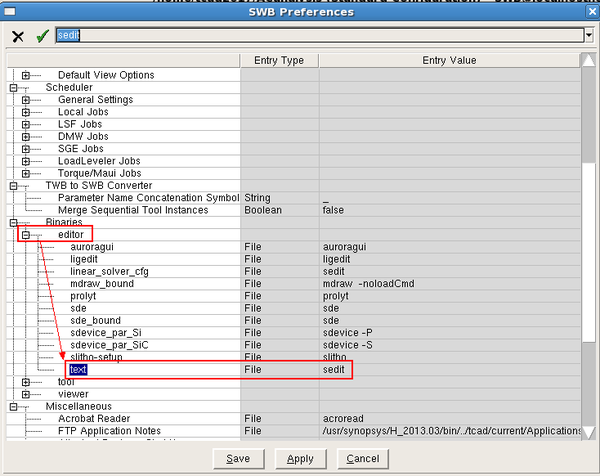Click the 'false' value of Merge Sequential
Image resolution: width=600 pixels, height=476 pixels.
click(333, 210)
